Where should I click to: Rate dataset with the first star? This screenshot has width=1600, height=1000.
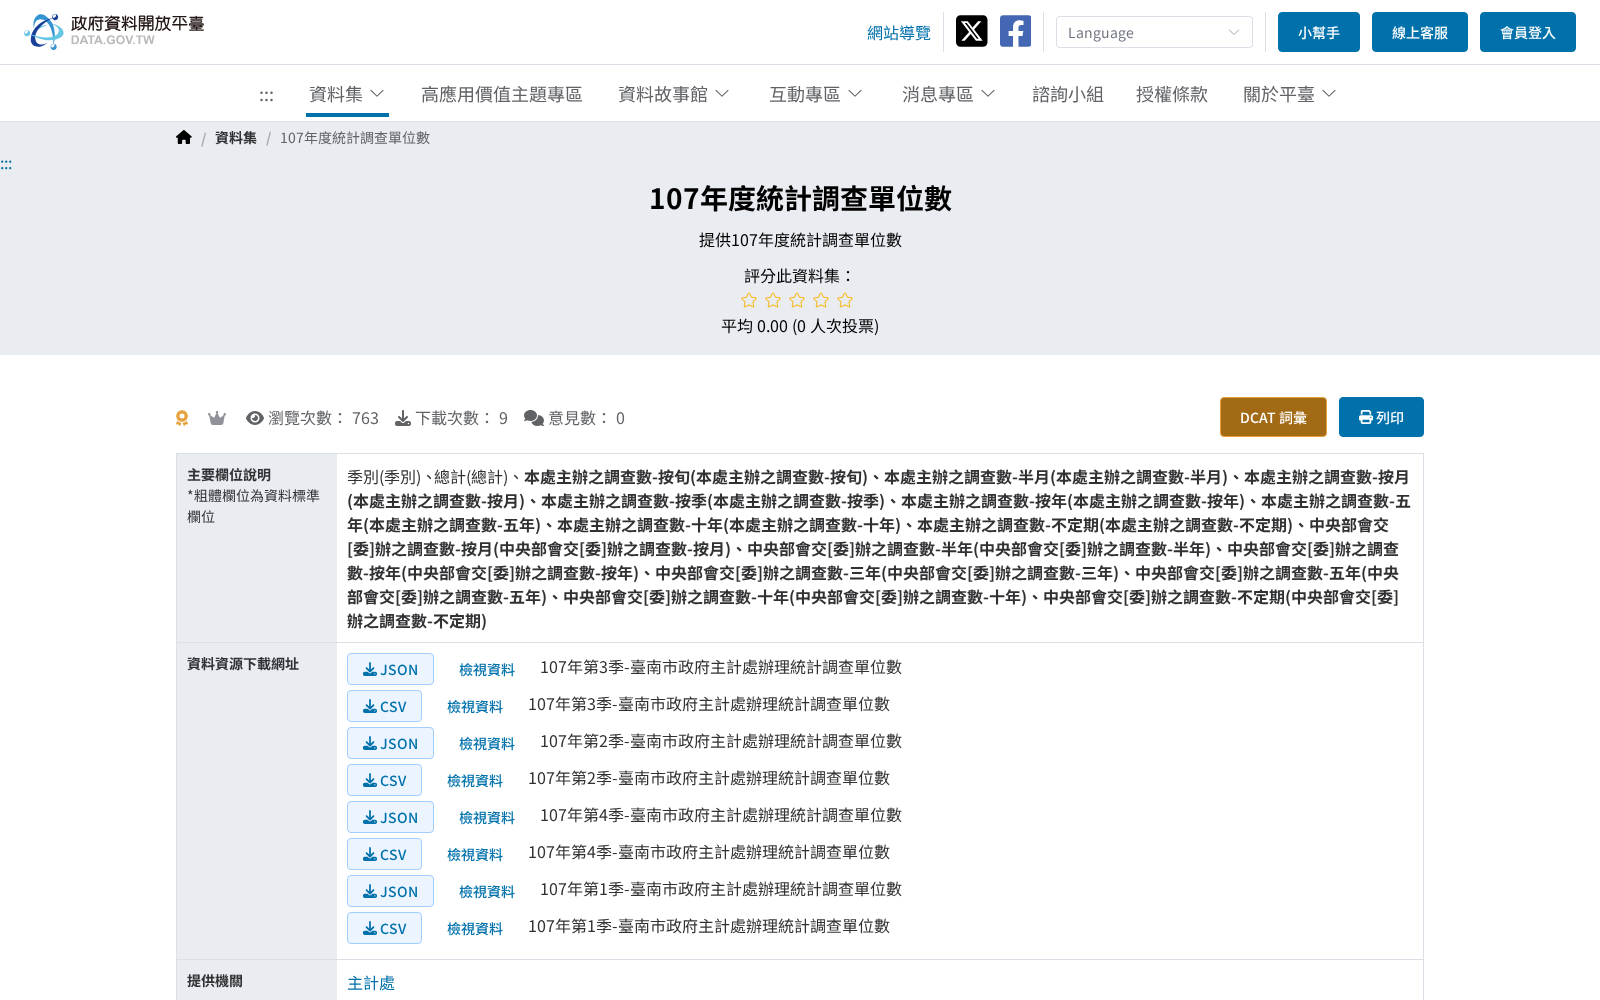(x=749, y=300)
